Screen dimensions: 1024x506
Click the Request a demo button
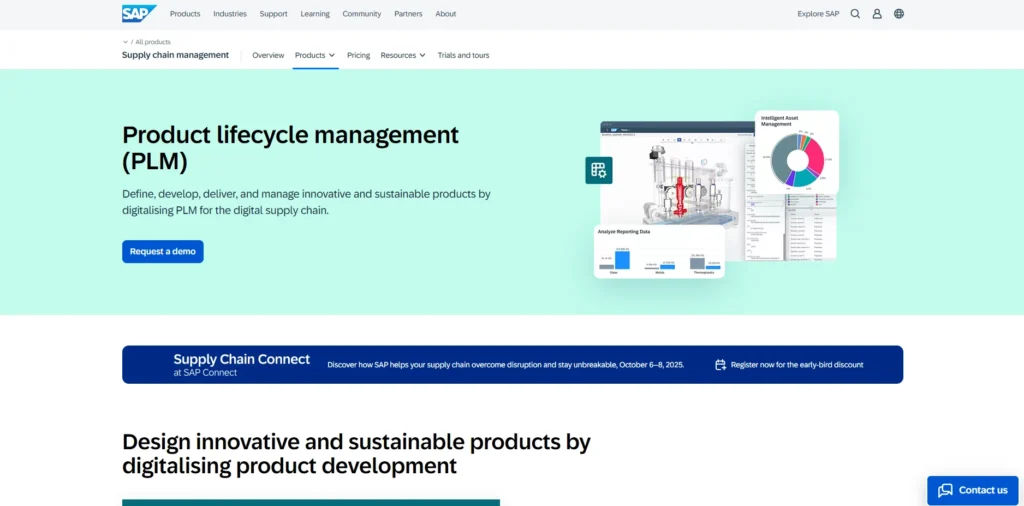pyautogui.click(x=163, y=251)
